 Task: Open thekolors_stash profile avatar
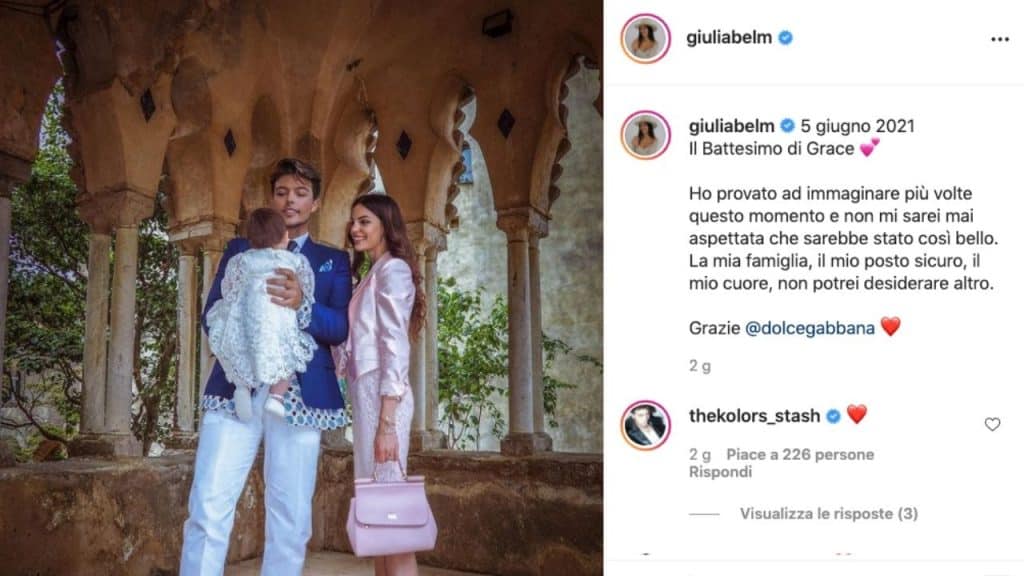[645, 426]
